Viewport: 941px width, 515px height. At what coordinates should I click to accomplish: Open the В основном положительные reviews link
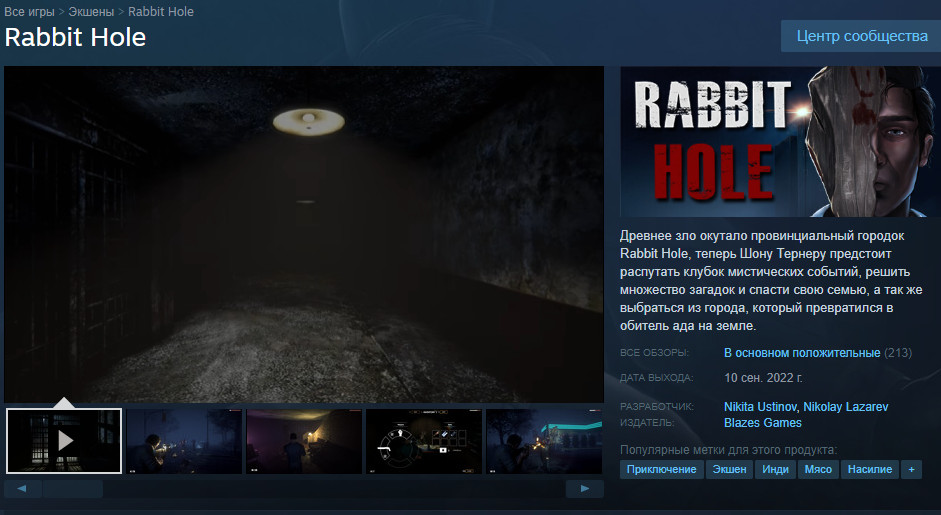point(802,353)
